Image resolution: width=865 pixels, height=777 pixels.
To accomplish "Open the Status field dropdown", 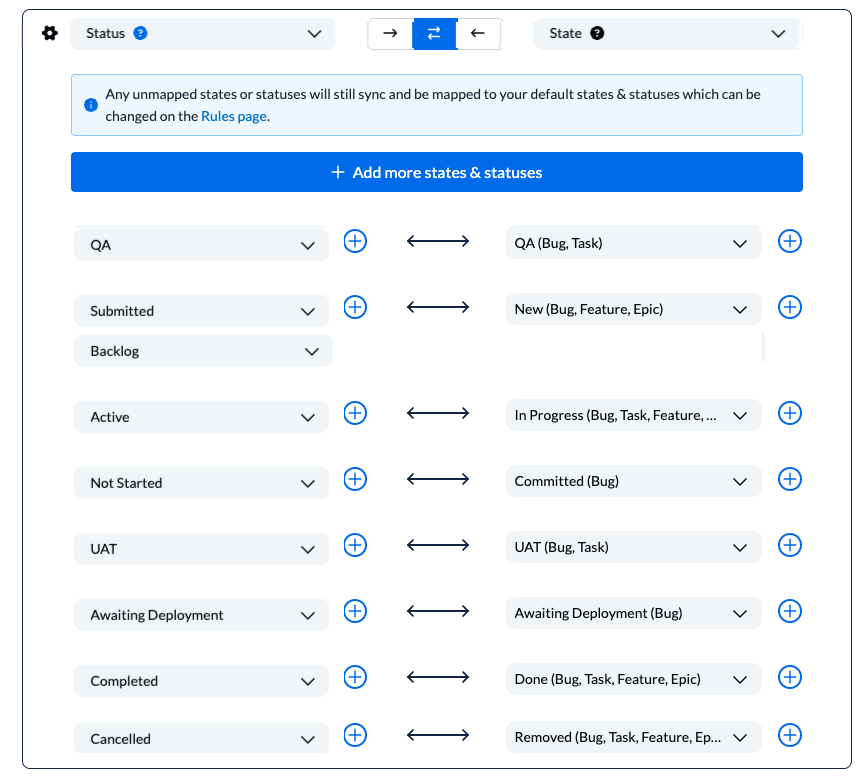I will [202, 34].
